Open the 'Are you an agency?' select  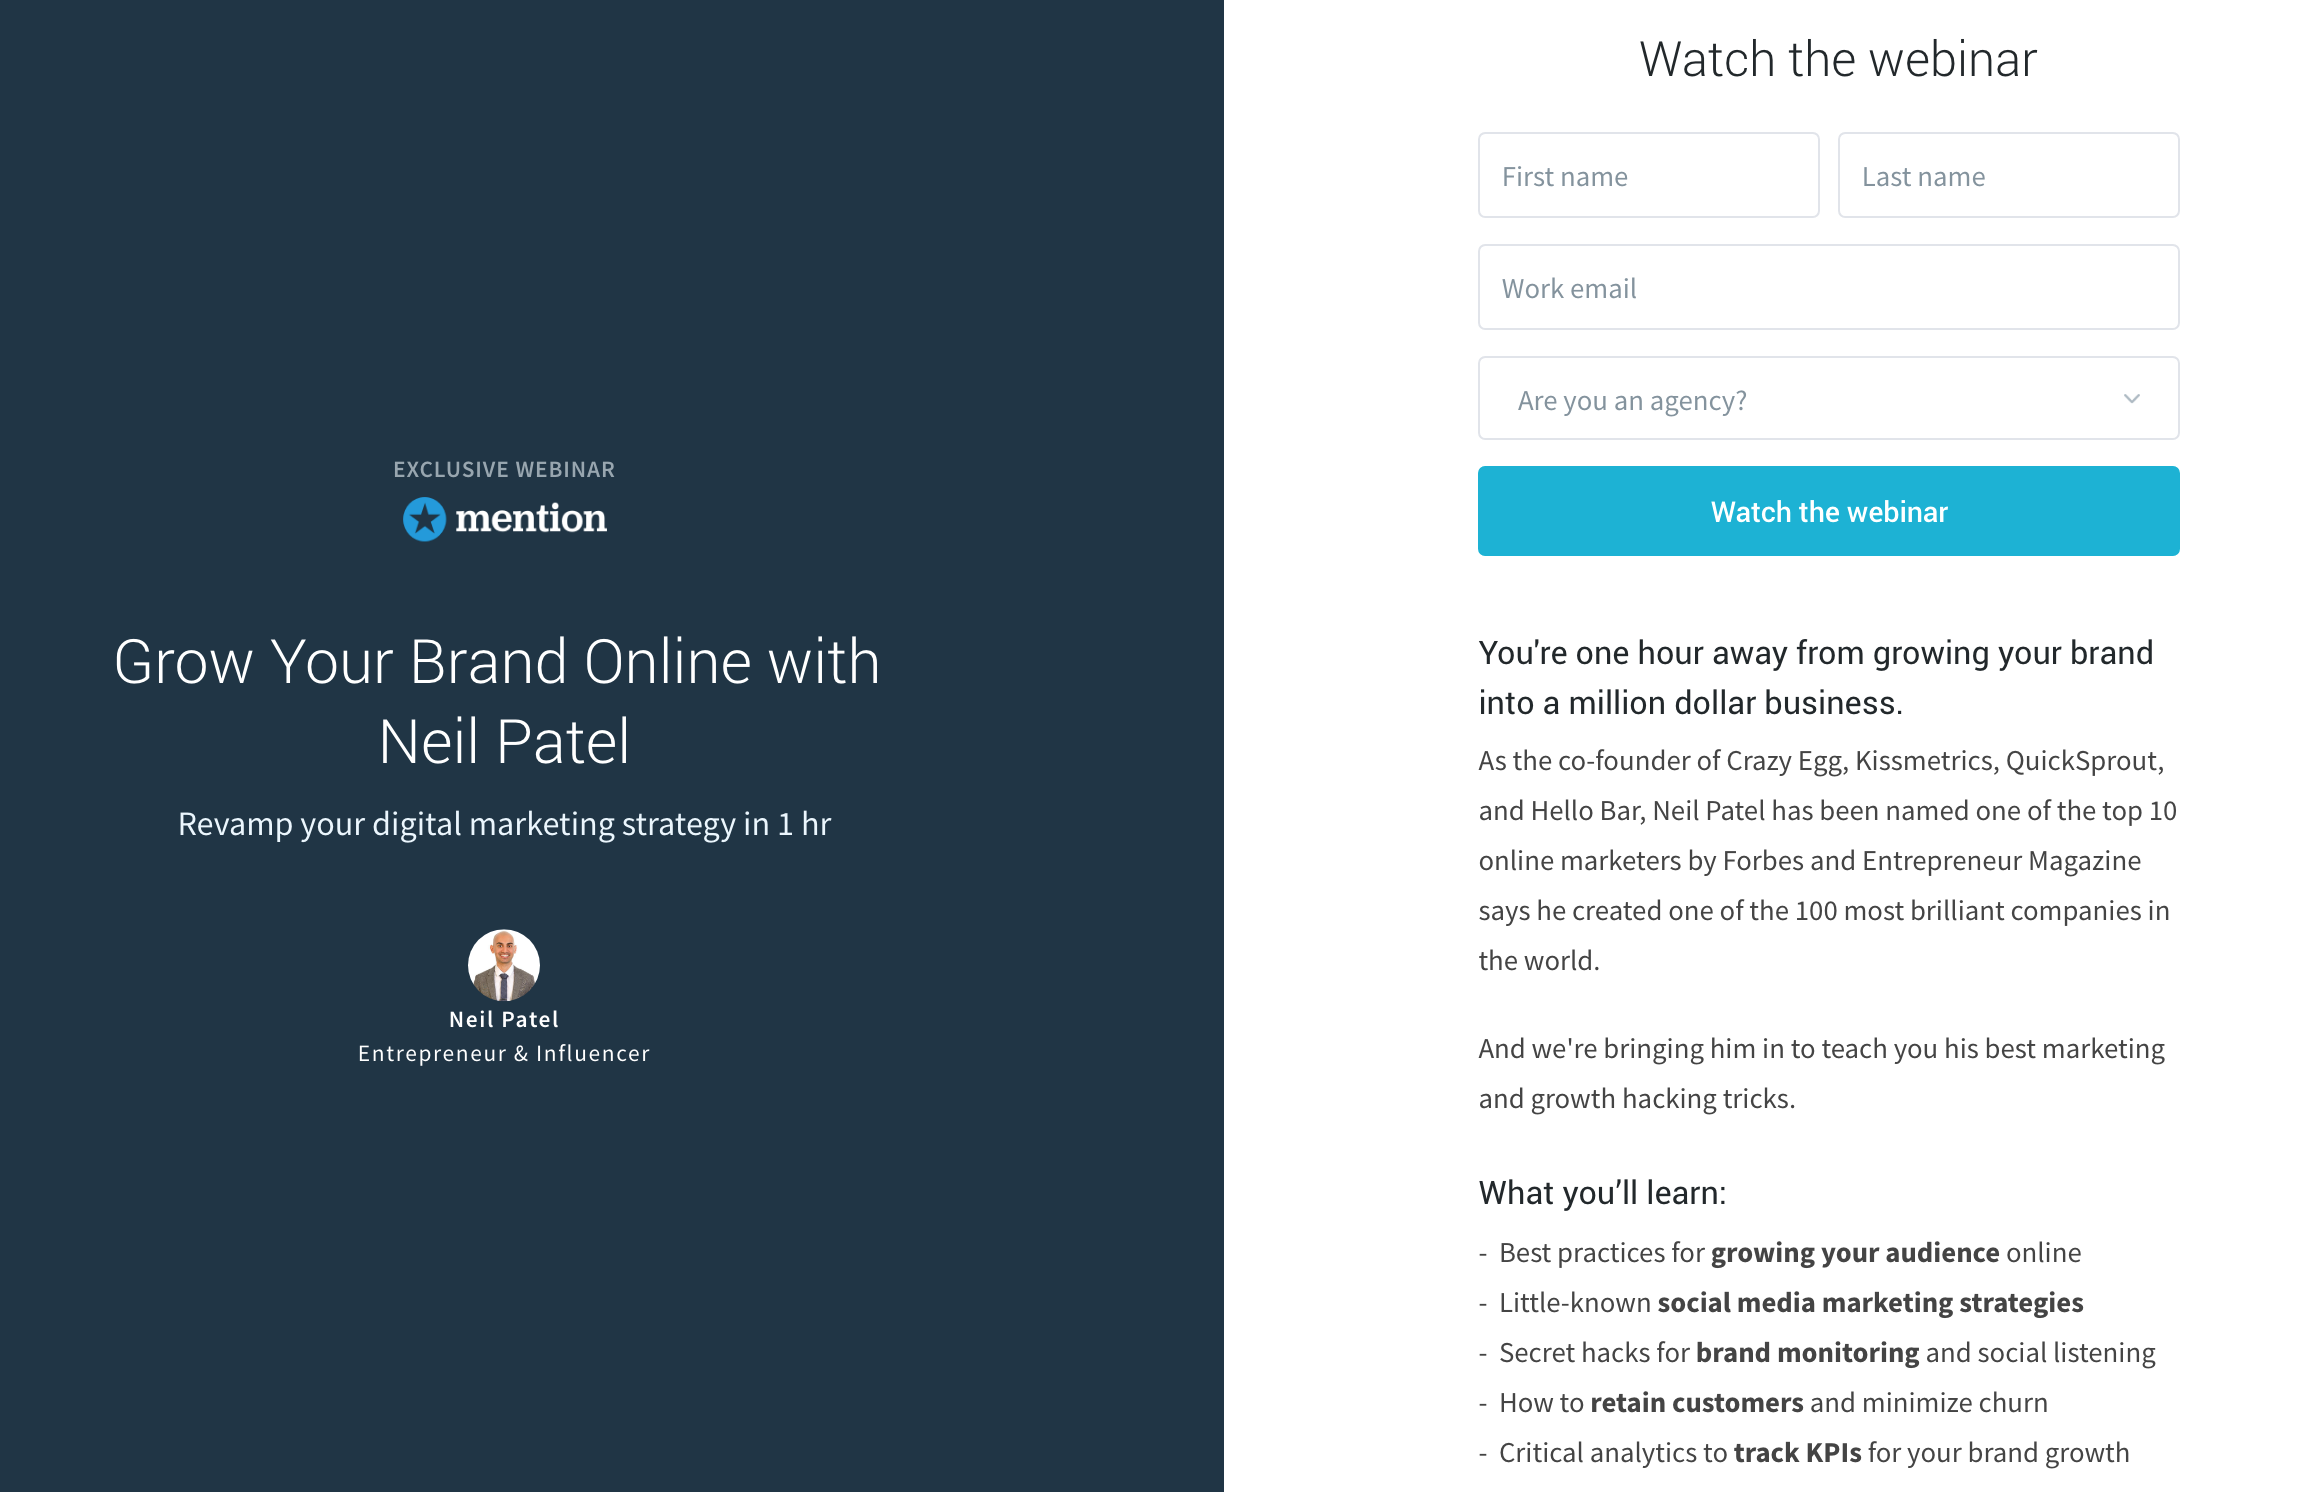click(x=1828, y=399)
